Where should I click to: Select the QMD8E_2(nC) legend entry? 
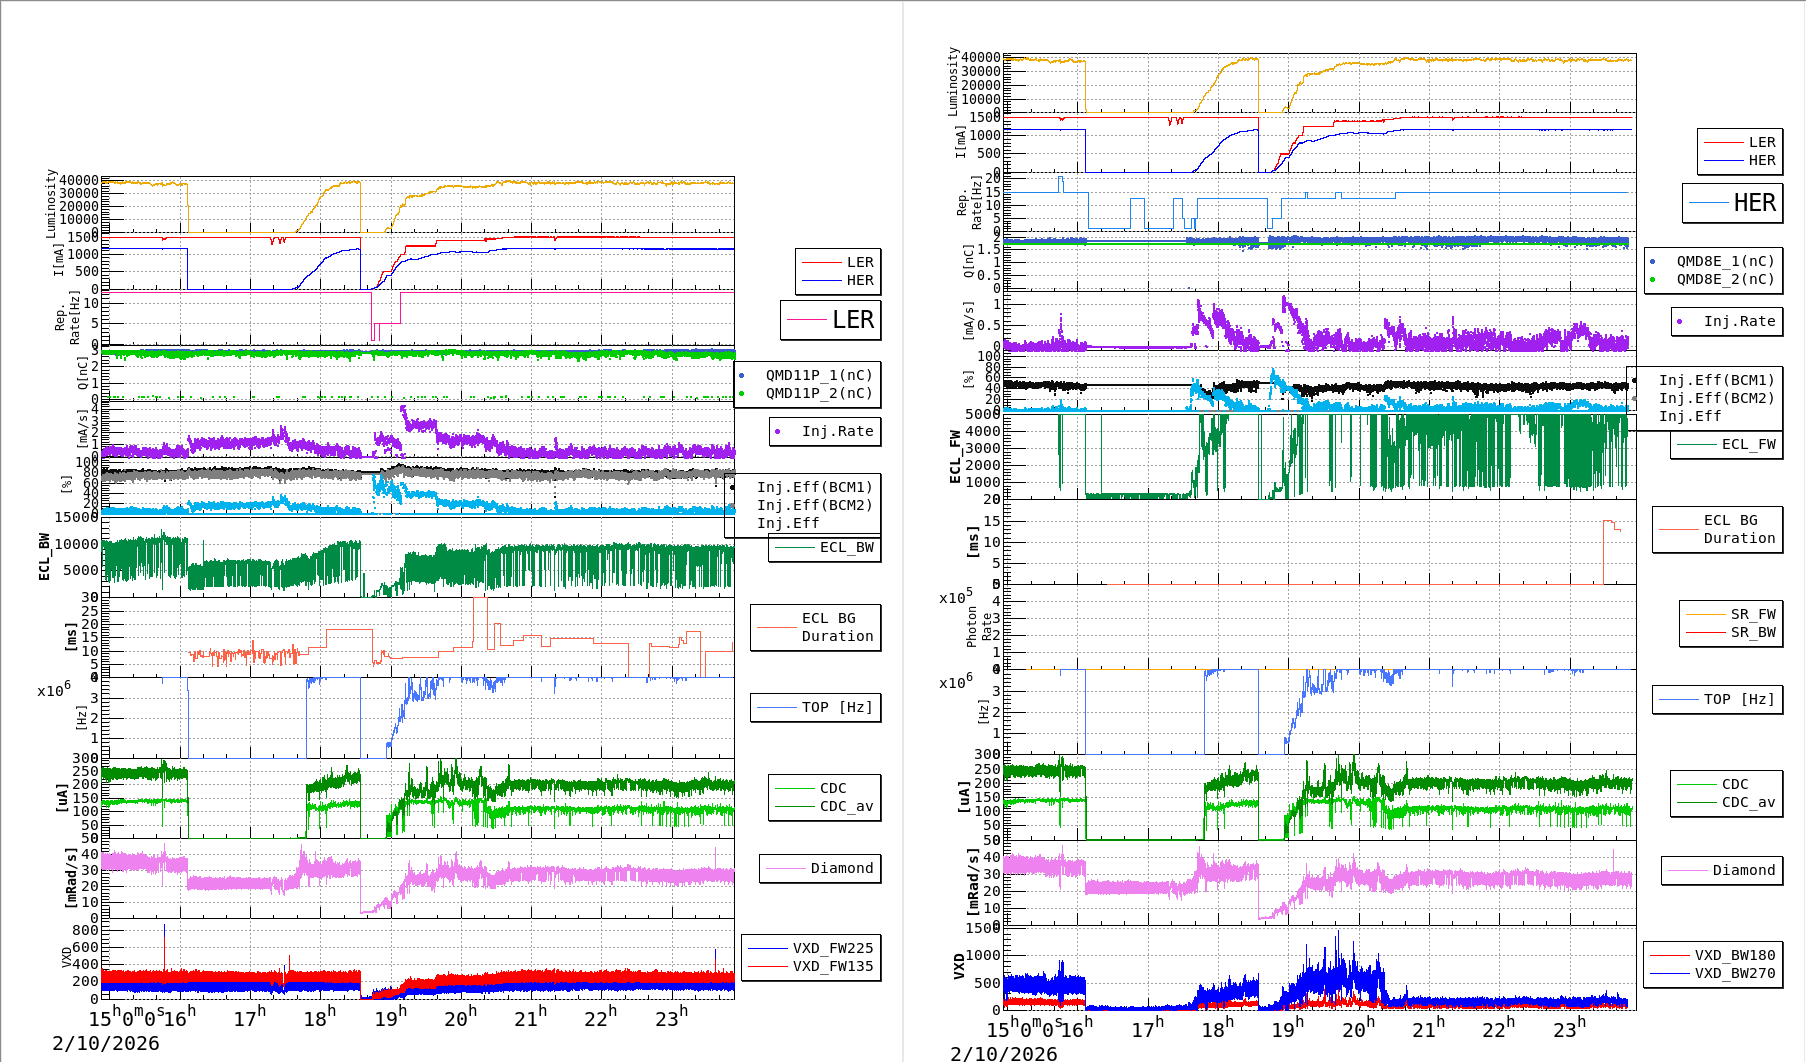(1725, 279)
